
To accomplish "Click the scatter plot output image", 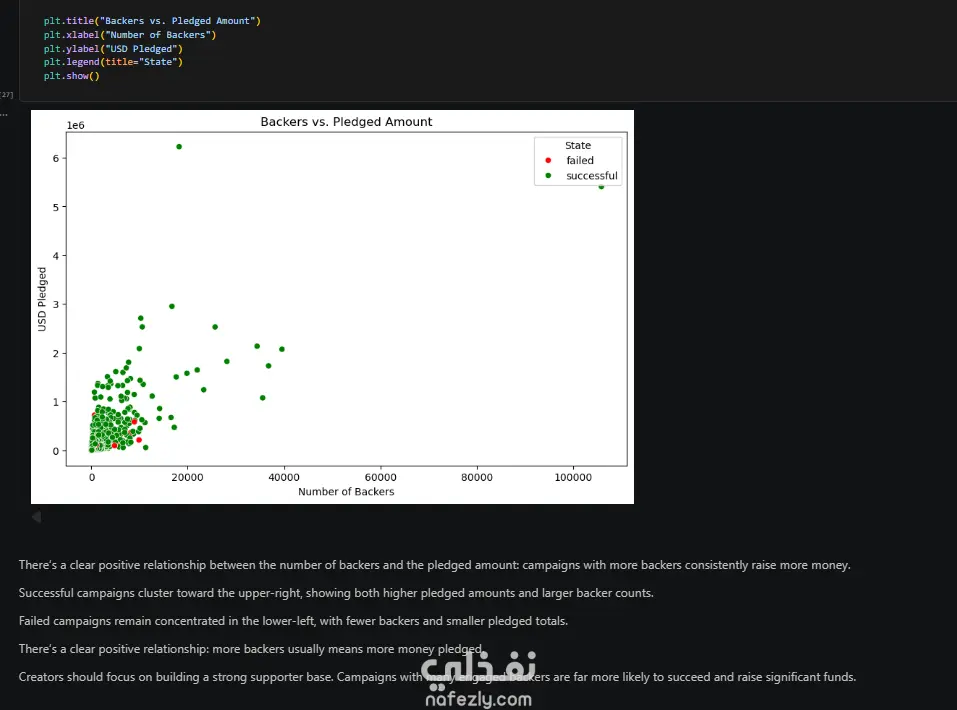I will [332, 306].
